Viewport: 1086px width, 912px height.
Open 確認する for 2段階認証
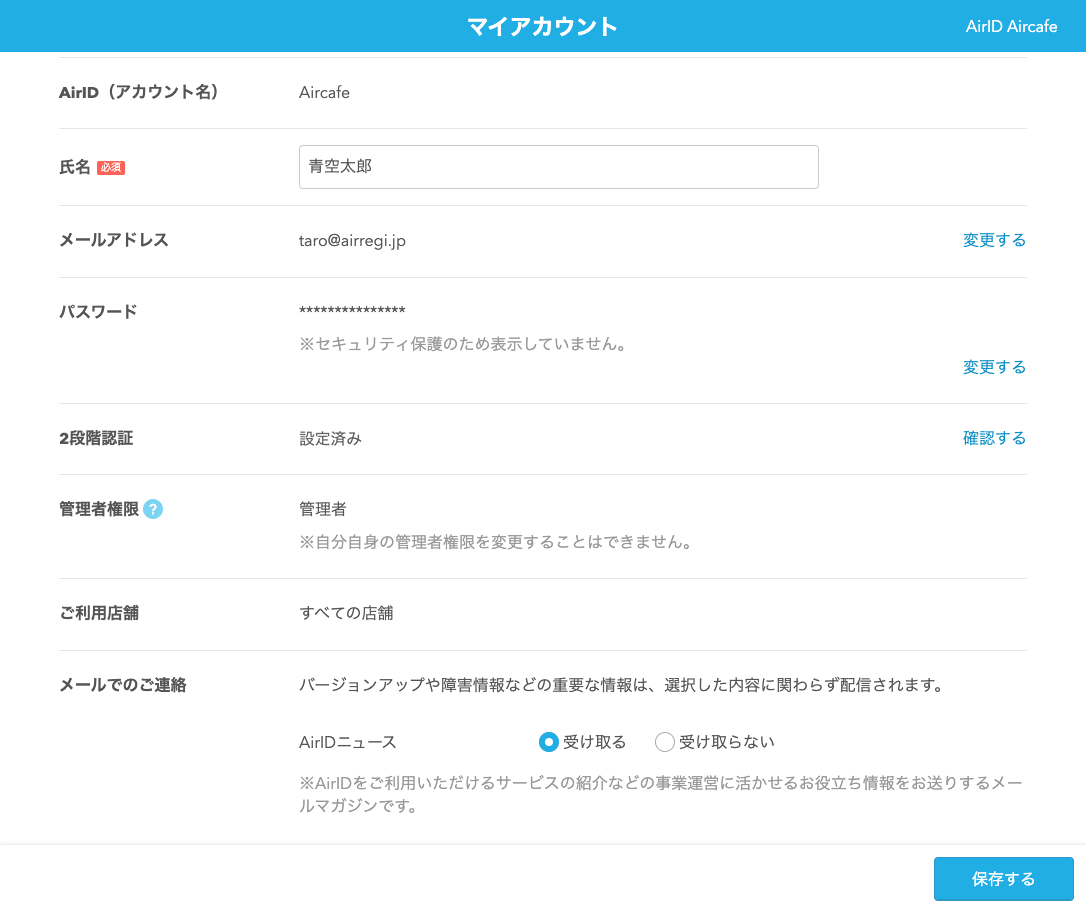(x=993, y=438)
